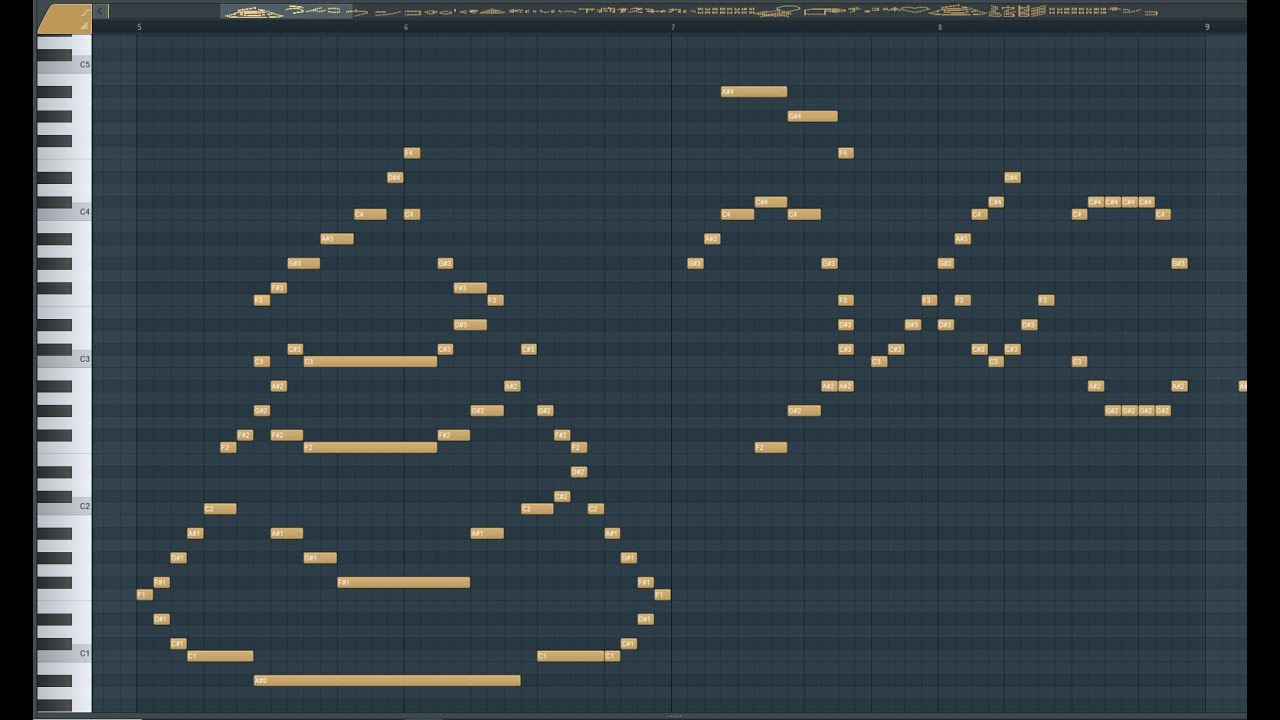Click bar 8 on the timeline ruler
The height and width of the screenshot is (720, 1280).
(x=940, y=27)
